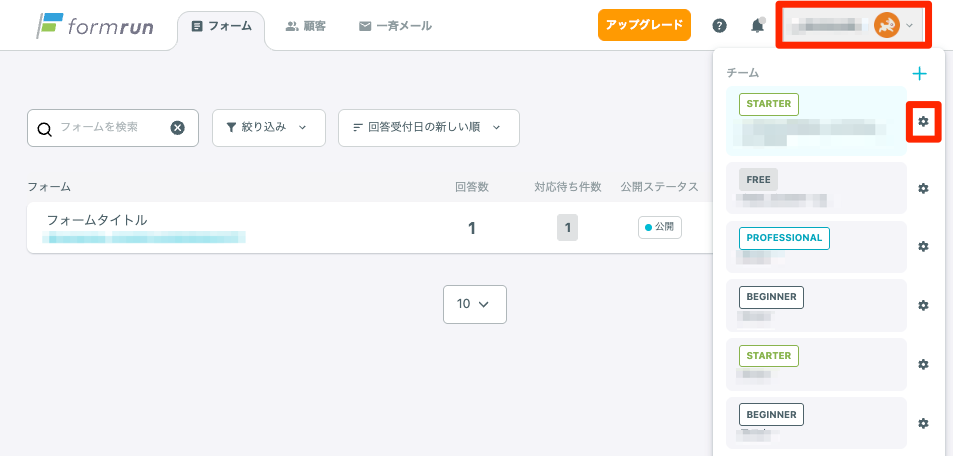Select the フォーム tab
The height and width of the screenshot is (456, 953).
[x=221, y=26]
